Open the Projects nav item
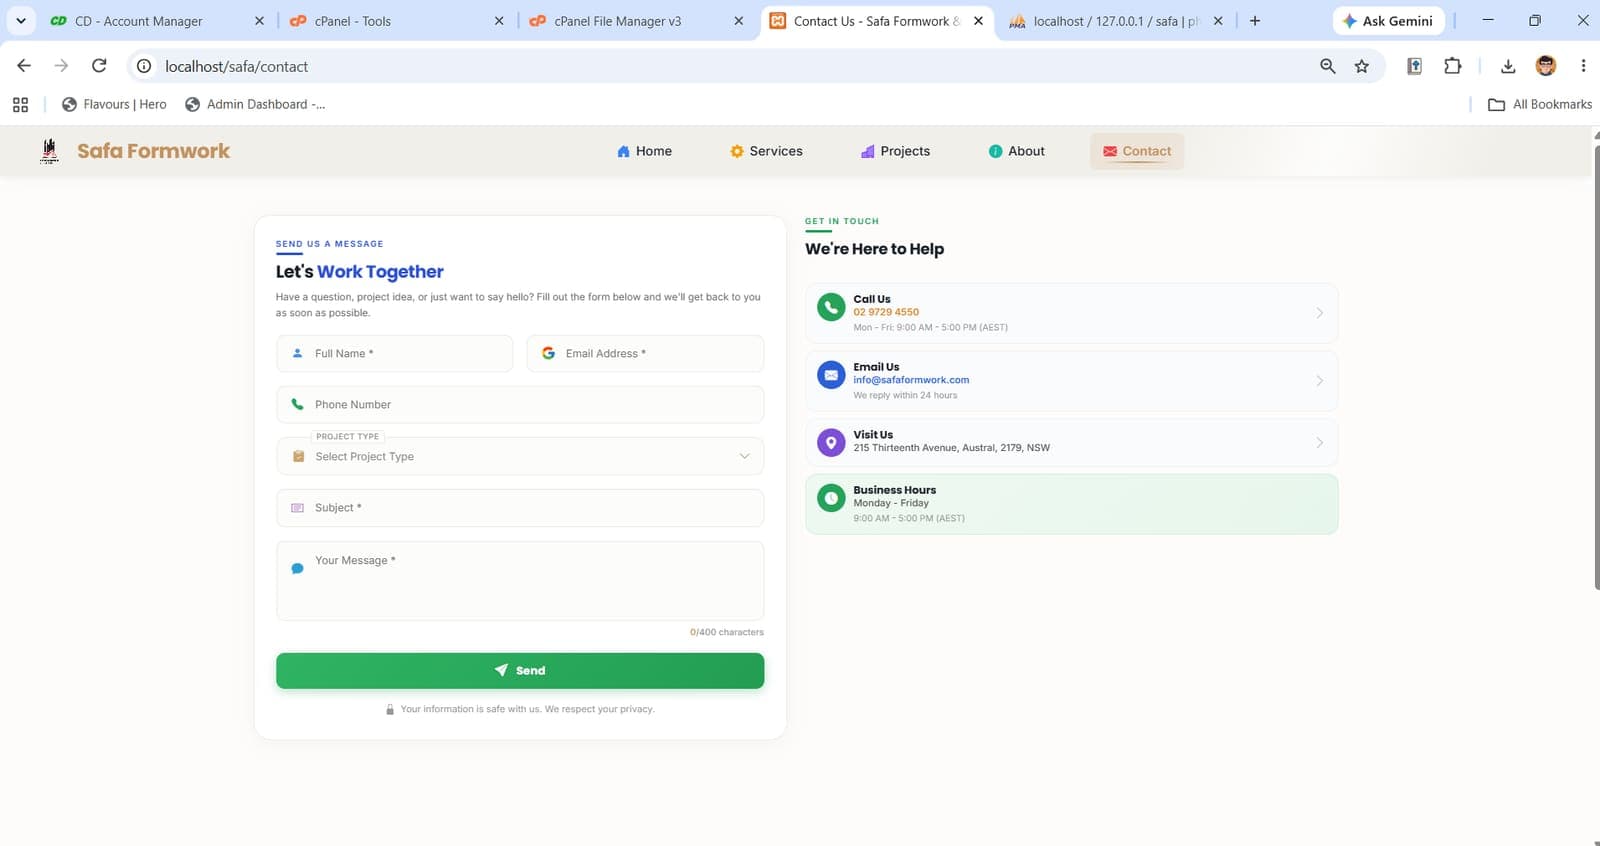 (x=895, y=151)
